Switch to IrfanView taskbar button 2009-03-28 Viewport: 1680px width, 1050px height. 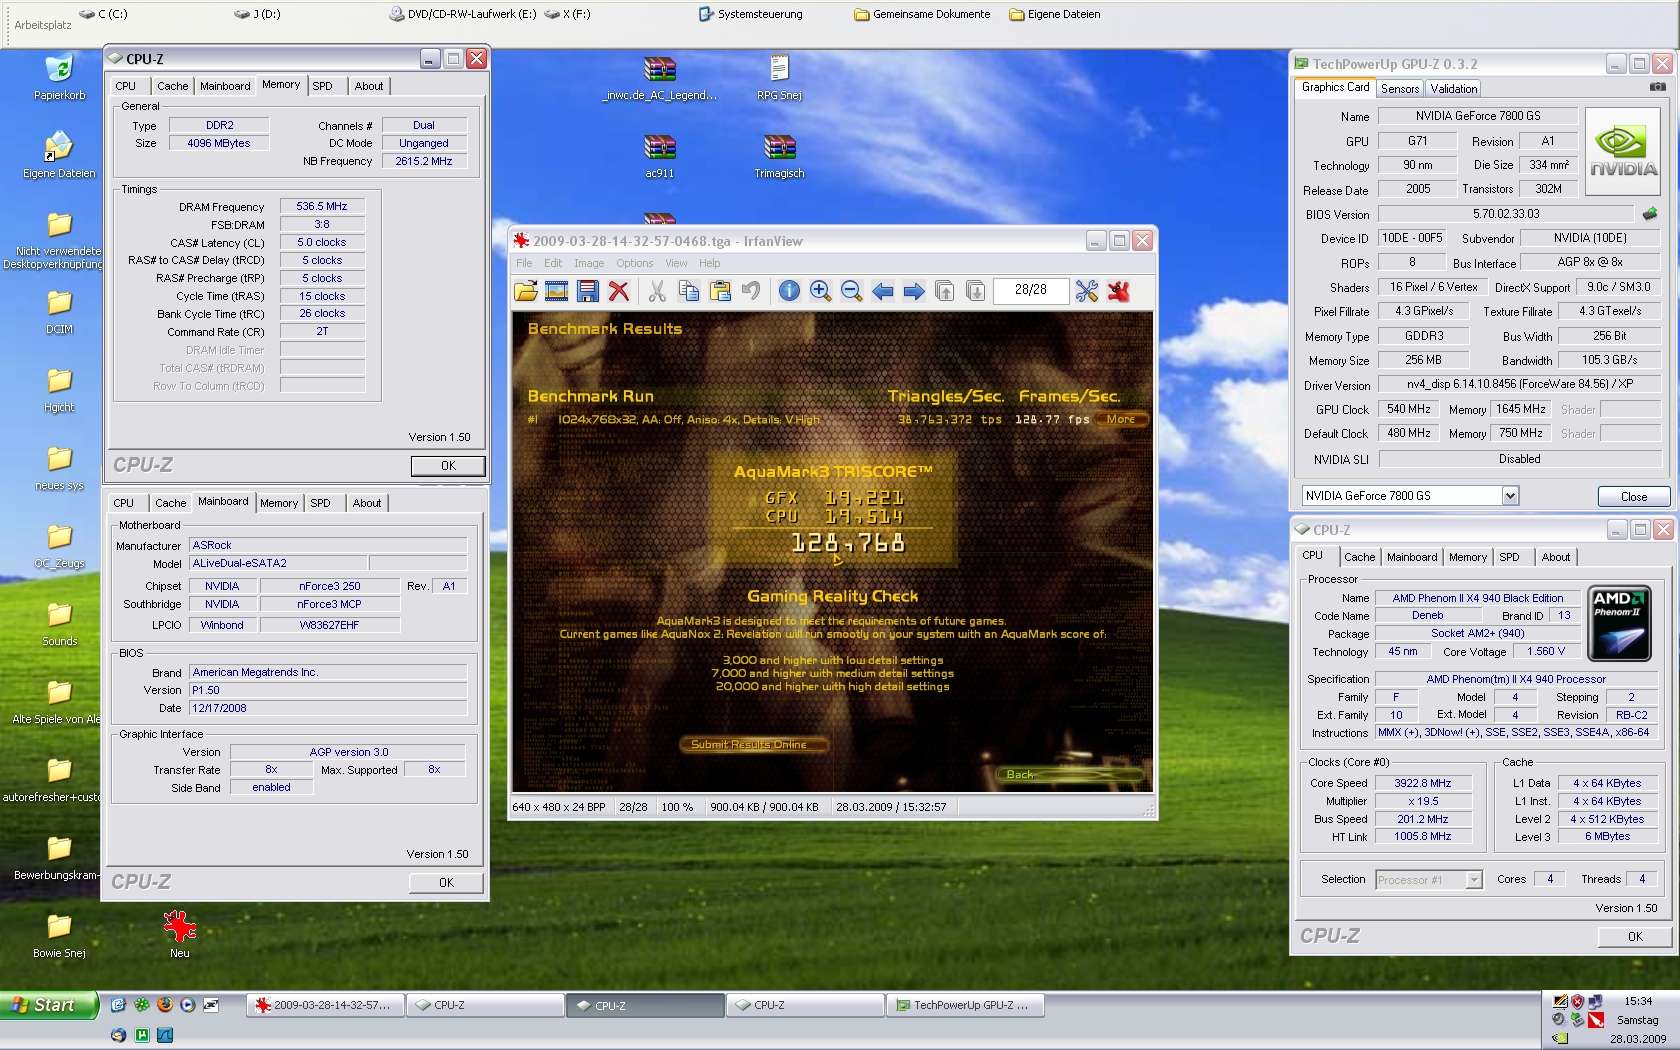point(326,1005)
